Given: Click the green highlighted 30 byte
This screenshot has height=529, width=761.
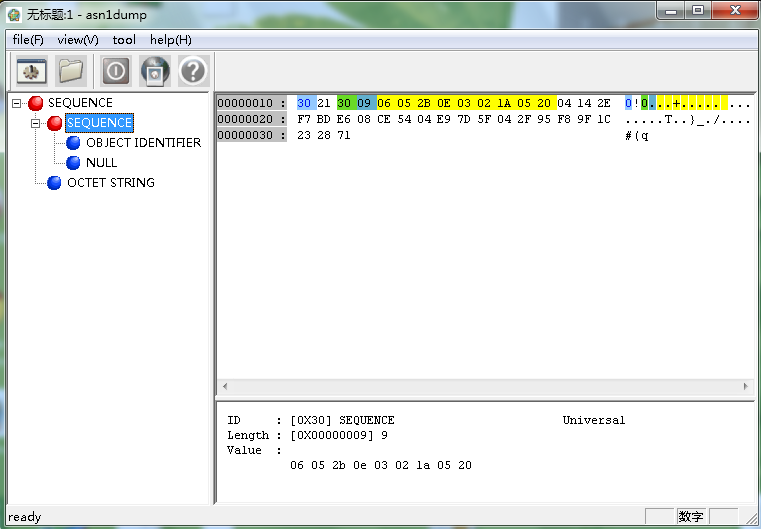Looking at the screenshot, I should 344,103.
